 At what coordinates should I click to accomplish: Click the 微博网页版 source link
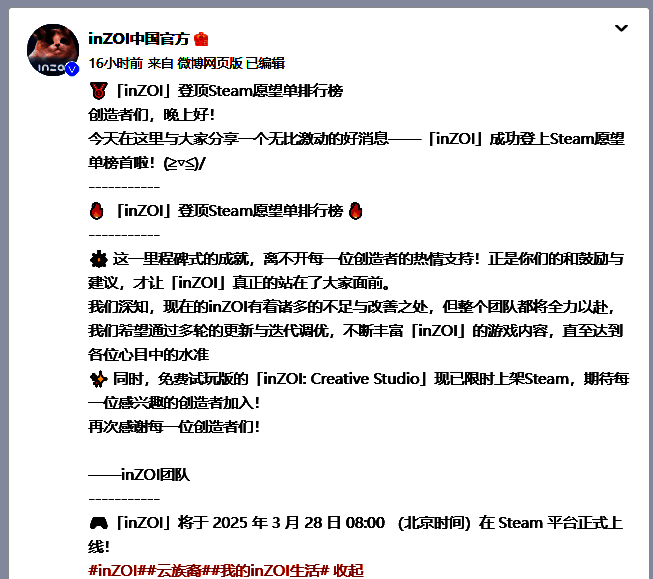click(x=210, y=63)
